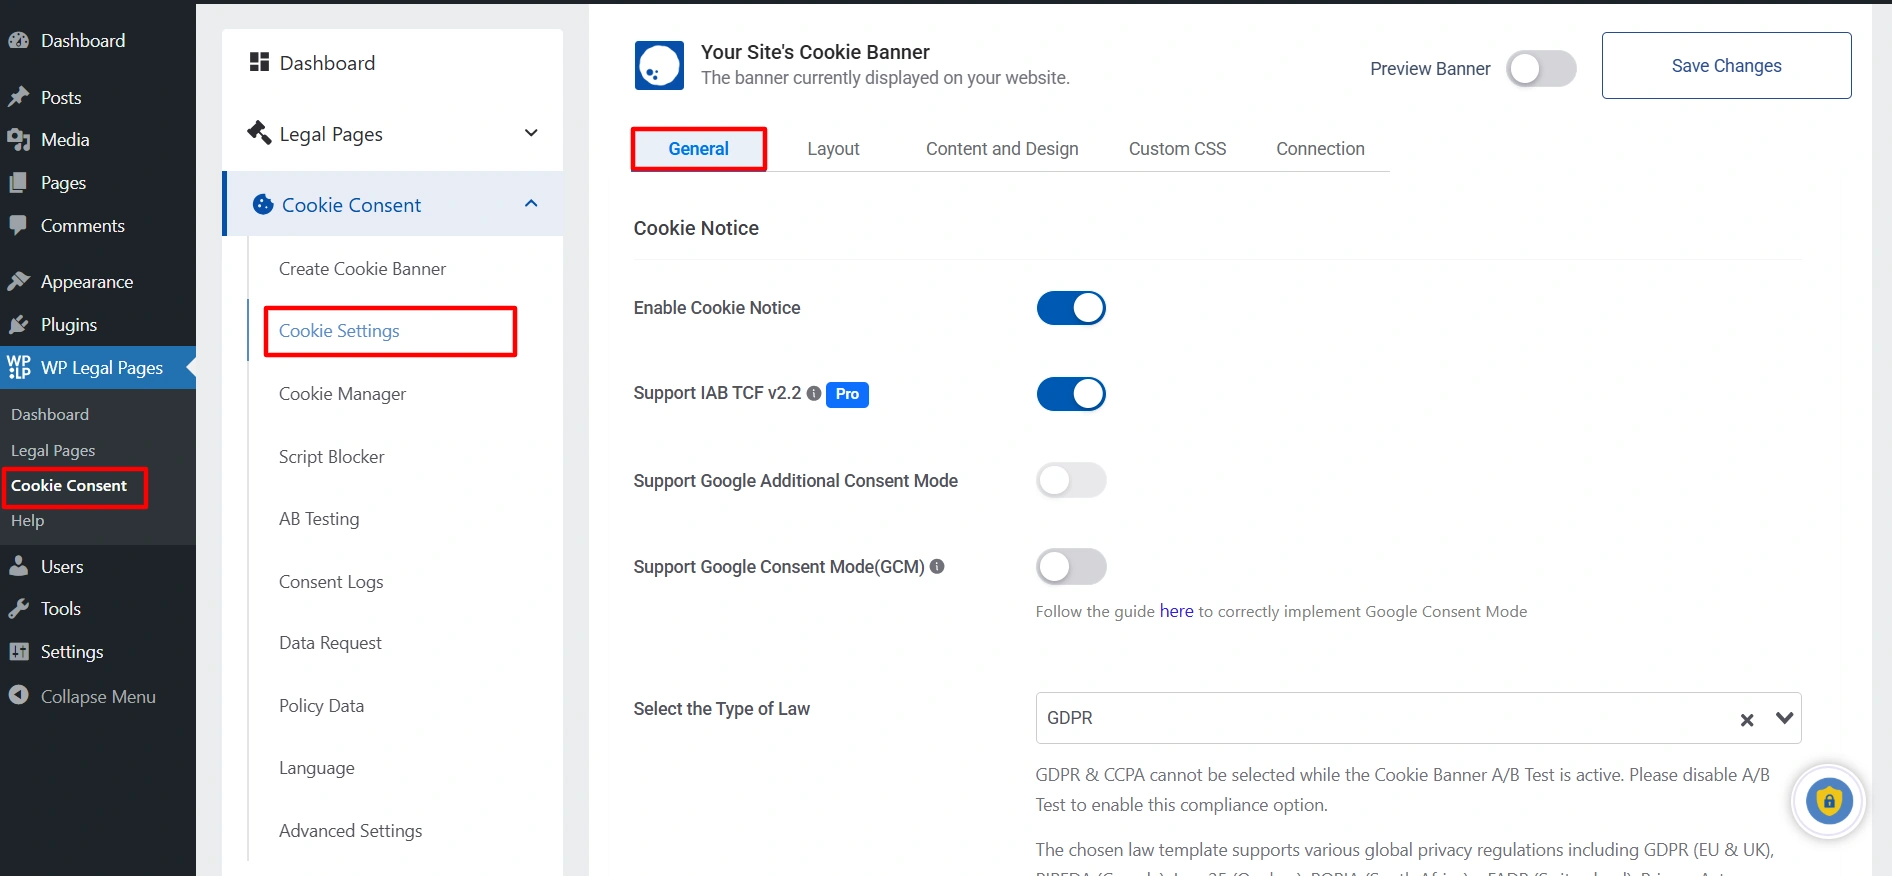Open Advanced Settings submenu item

tap(350, 831)
